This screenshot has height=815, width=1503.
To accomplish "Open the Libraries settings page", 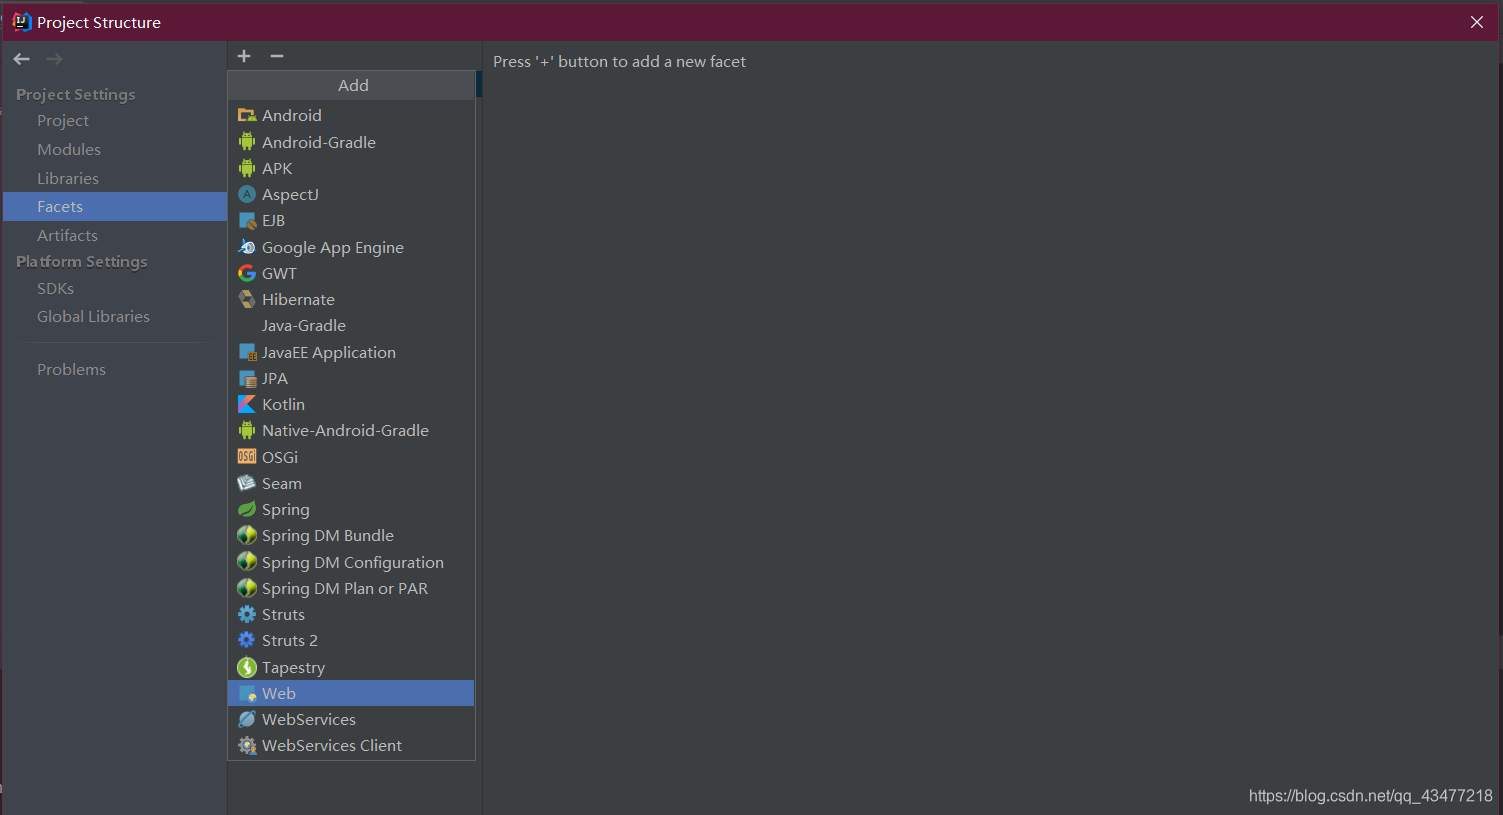I will tap(68, 178).
